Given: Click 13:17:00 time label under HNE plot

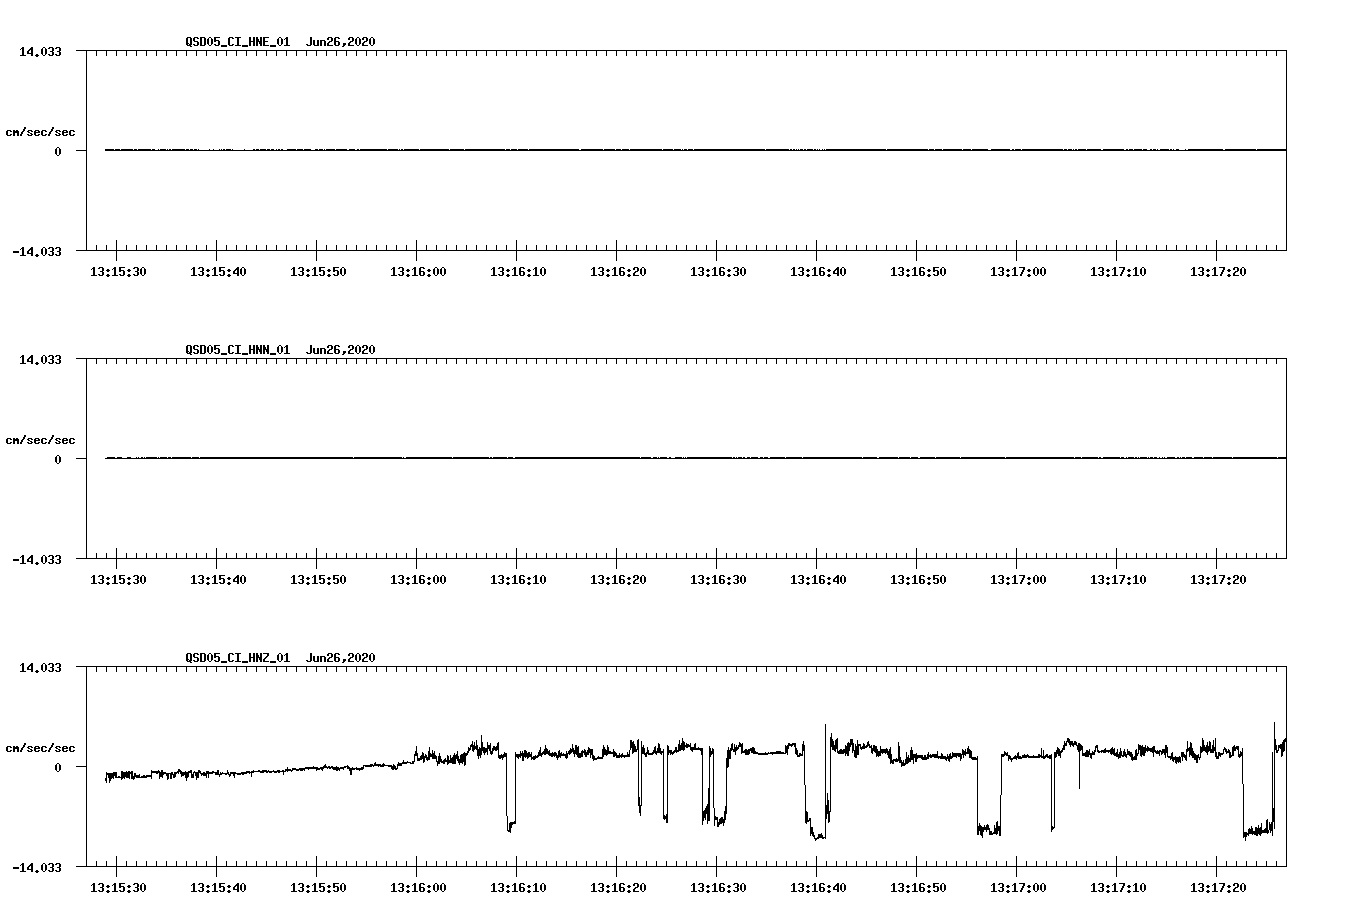Looking at the screenshot, I should click(1018, 272).
